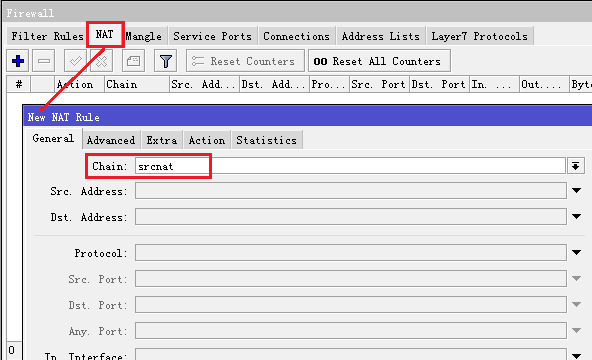The height and width of the screenshot is (360, 592).
Task: Click the checkmark enable rule icon
Action: pyautogui.click(x=76, y=61)
